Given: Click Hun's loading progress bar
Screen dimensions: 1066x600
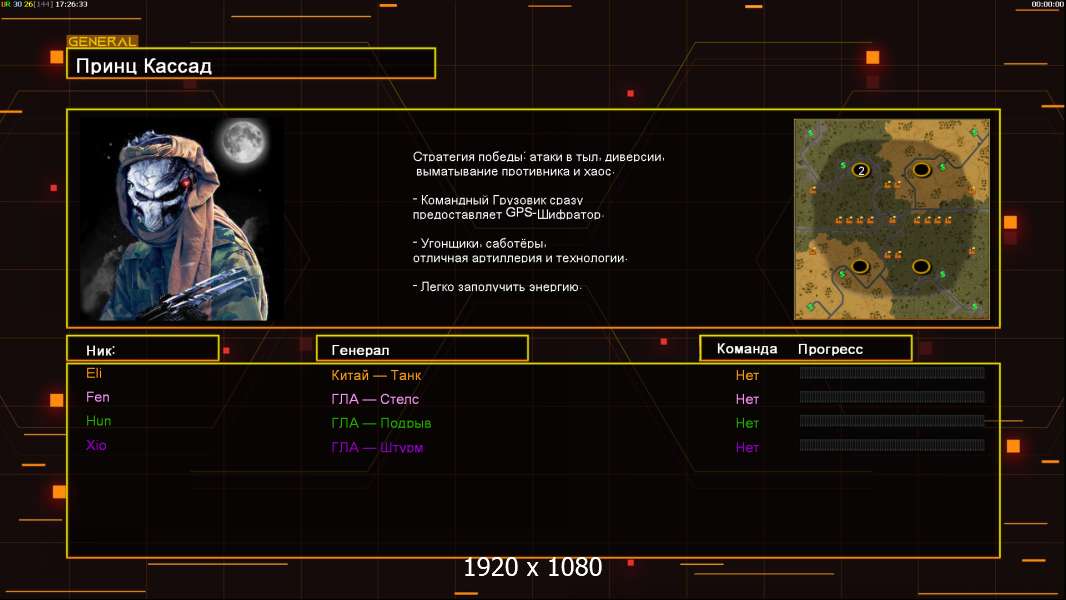Looking at the screenshot, I should point(892,421).
